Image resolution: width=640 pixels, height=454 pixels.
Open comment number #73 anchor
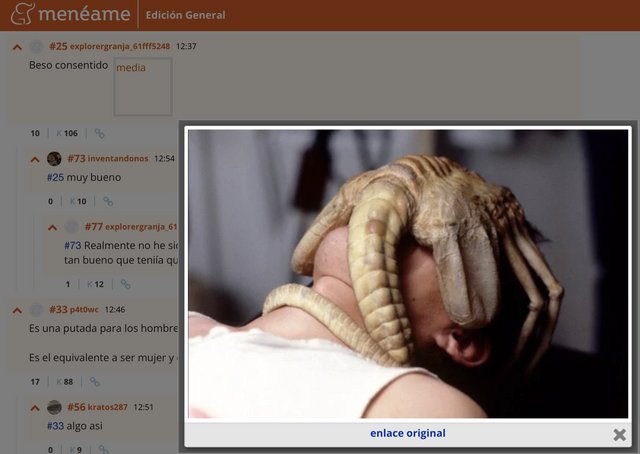(x=76, y=158)
